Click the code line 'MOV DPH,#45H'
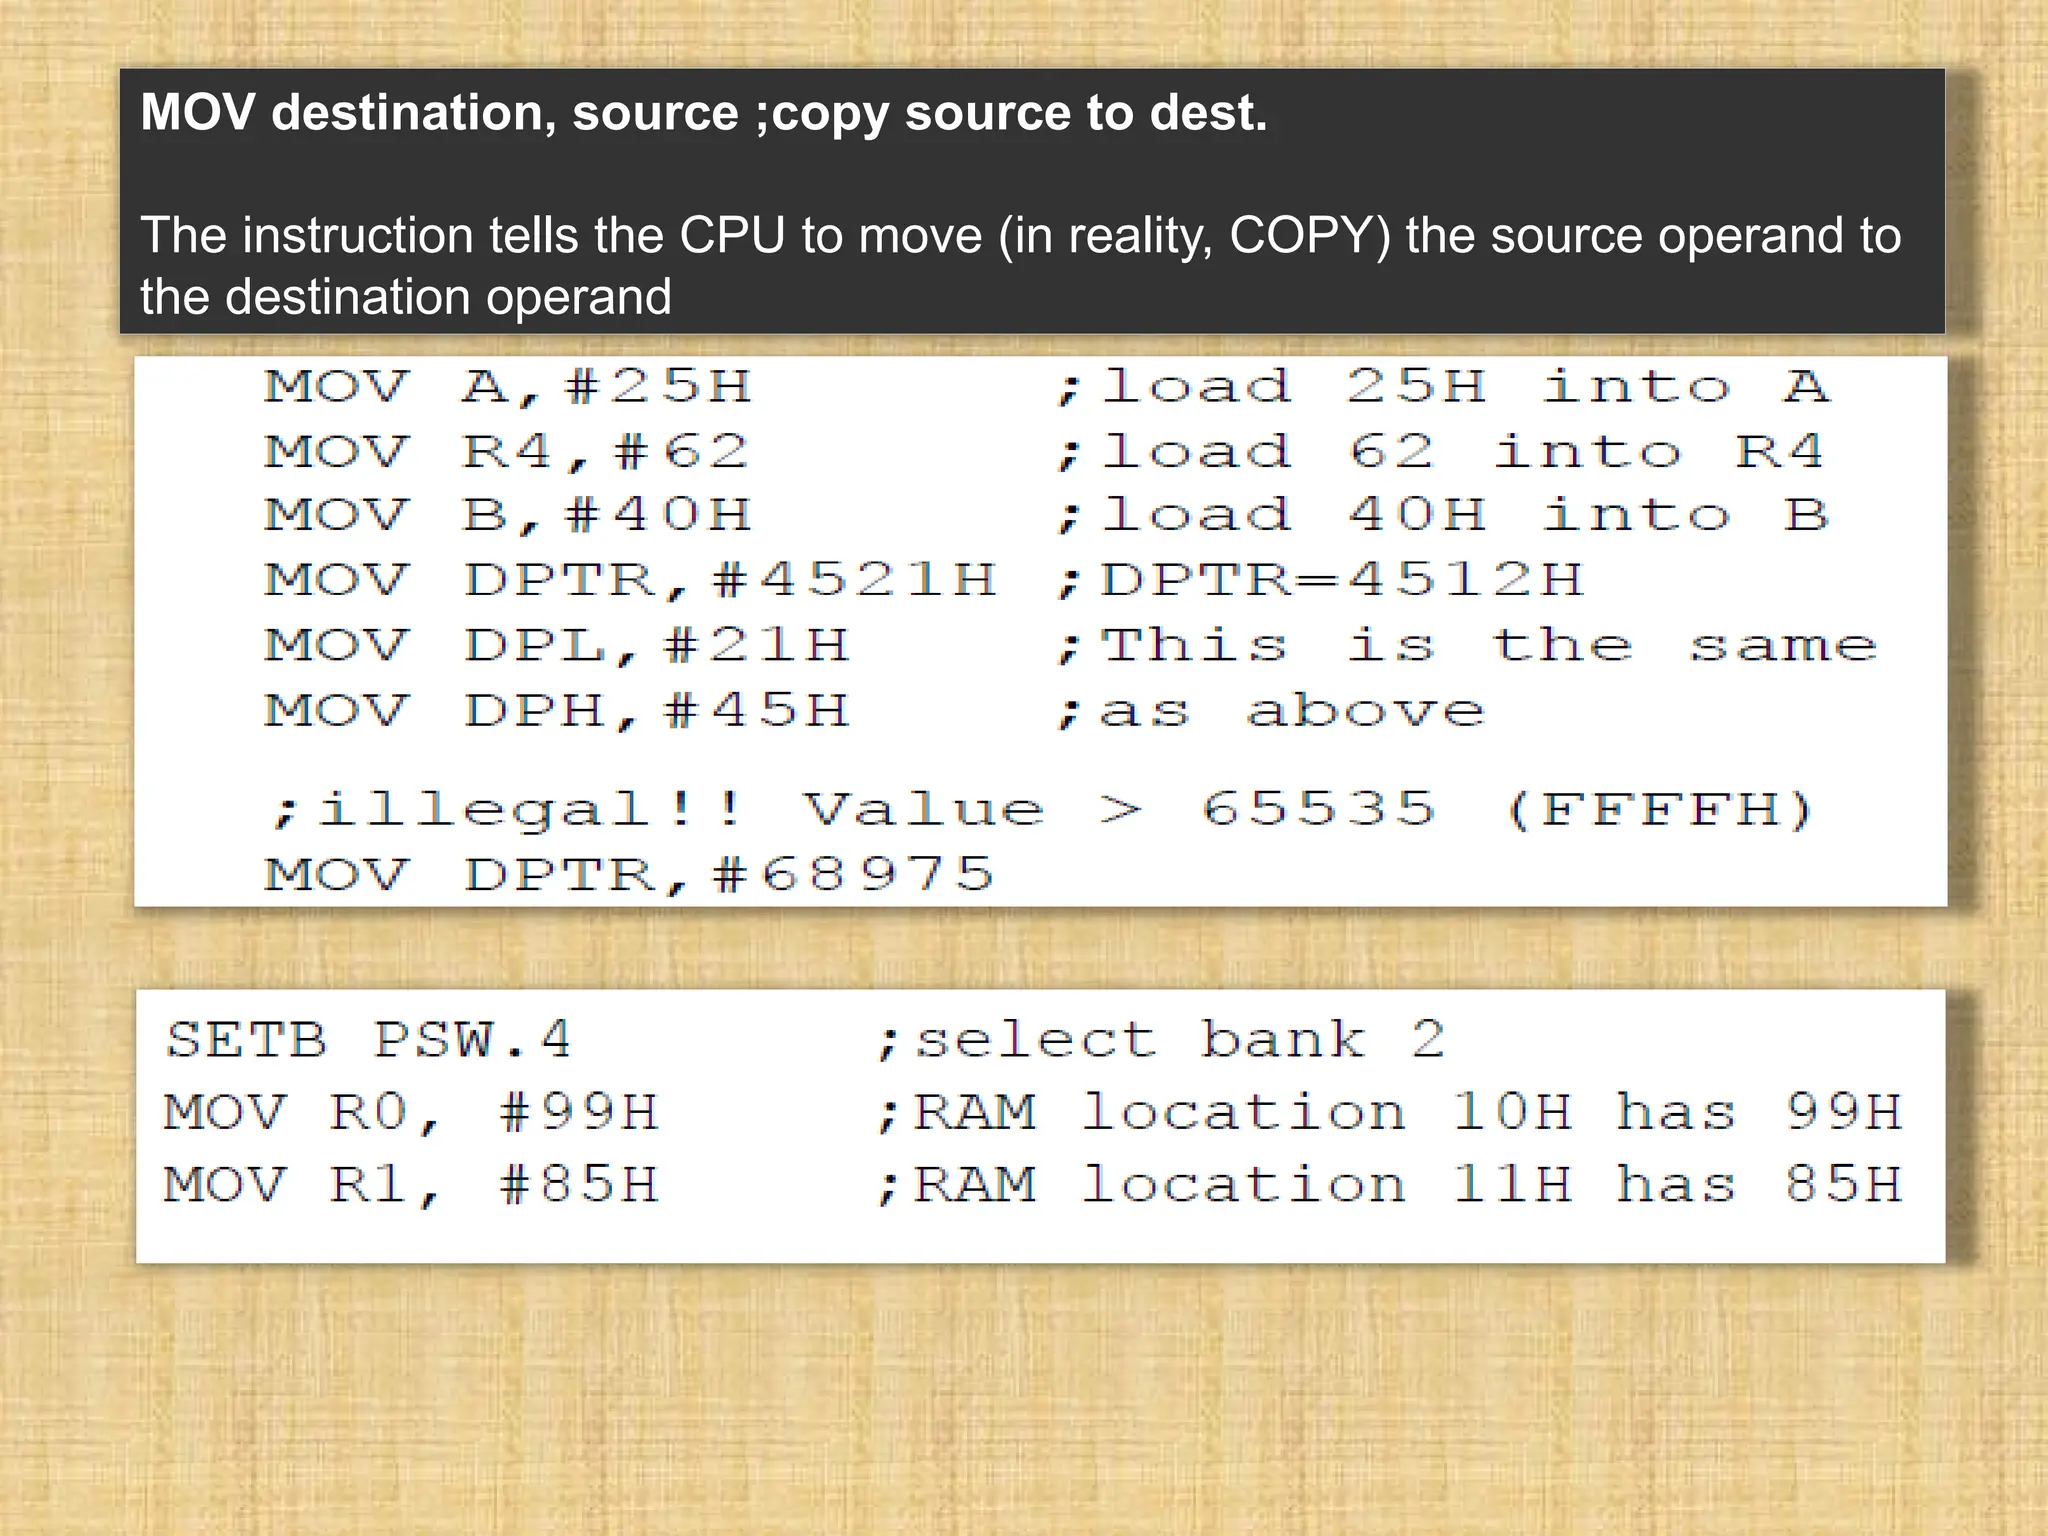 [x=557, y=711]
